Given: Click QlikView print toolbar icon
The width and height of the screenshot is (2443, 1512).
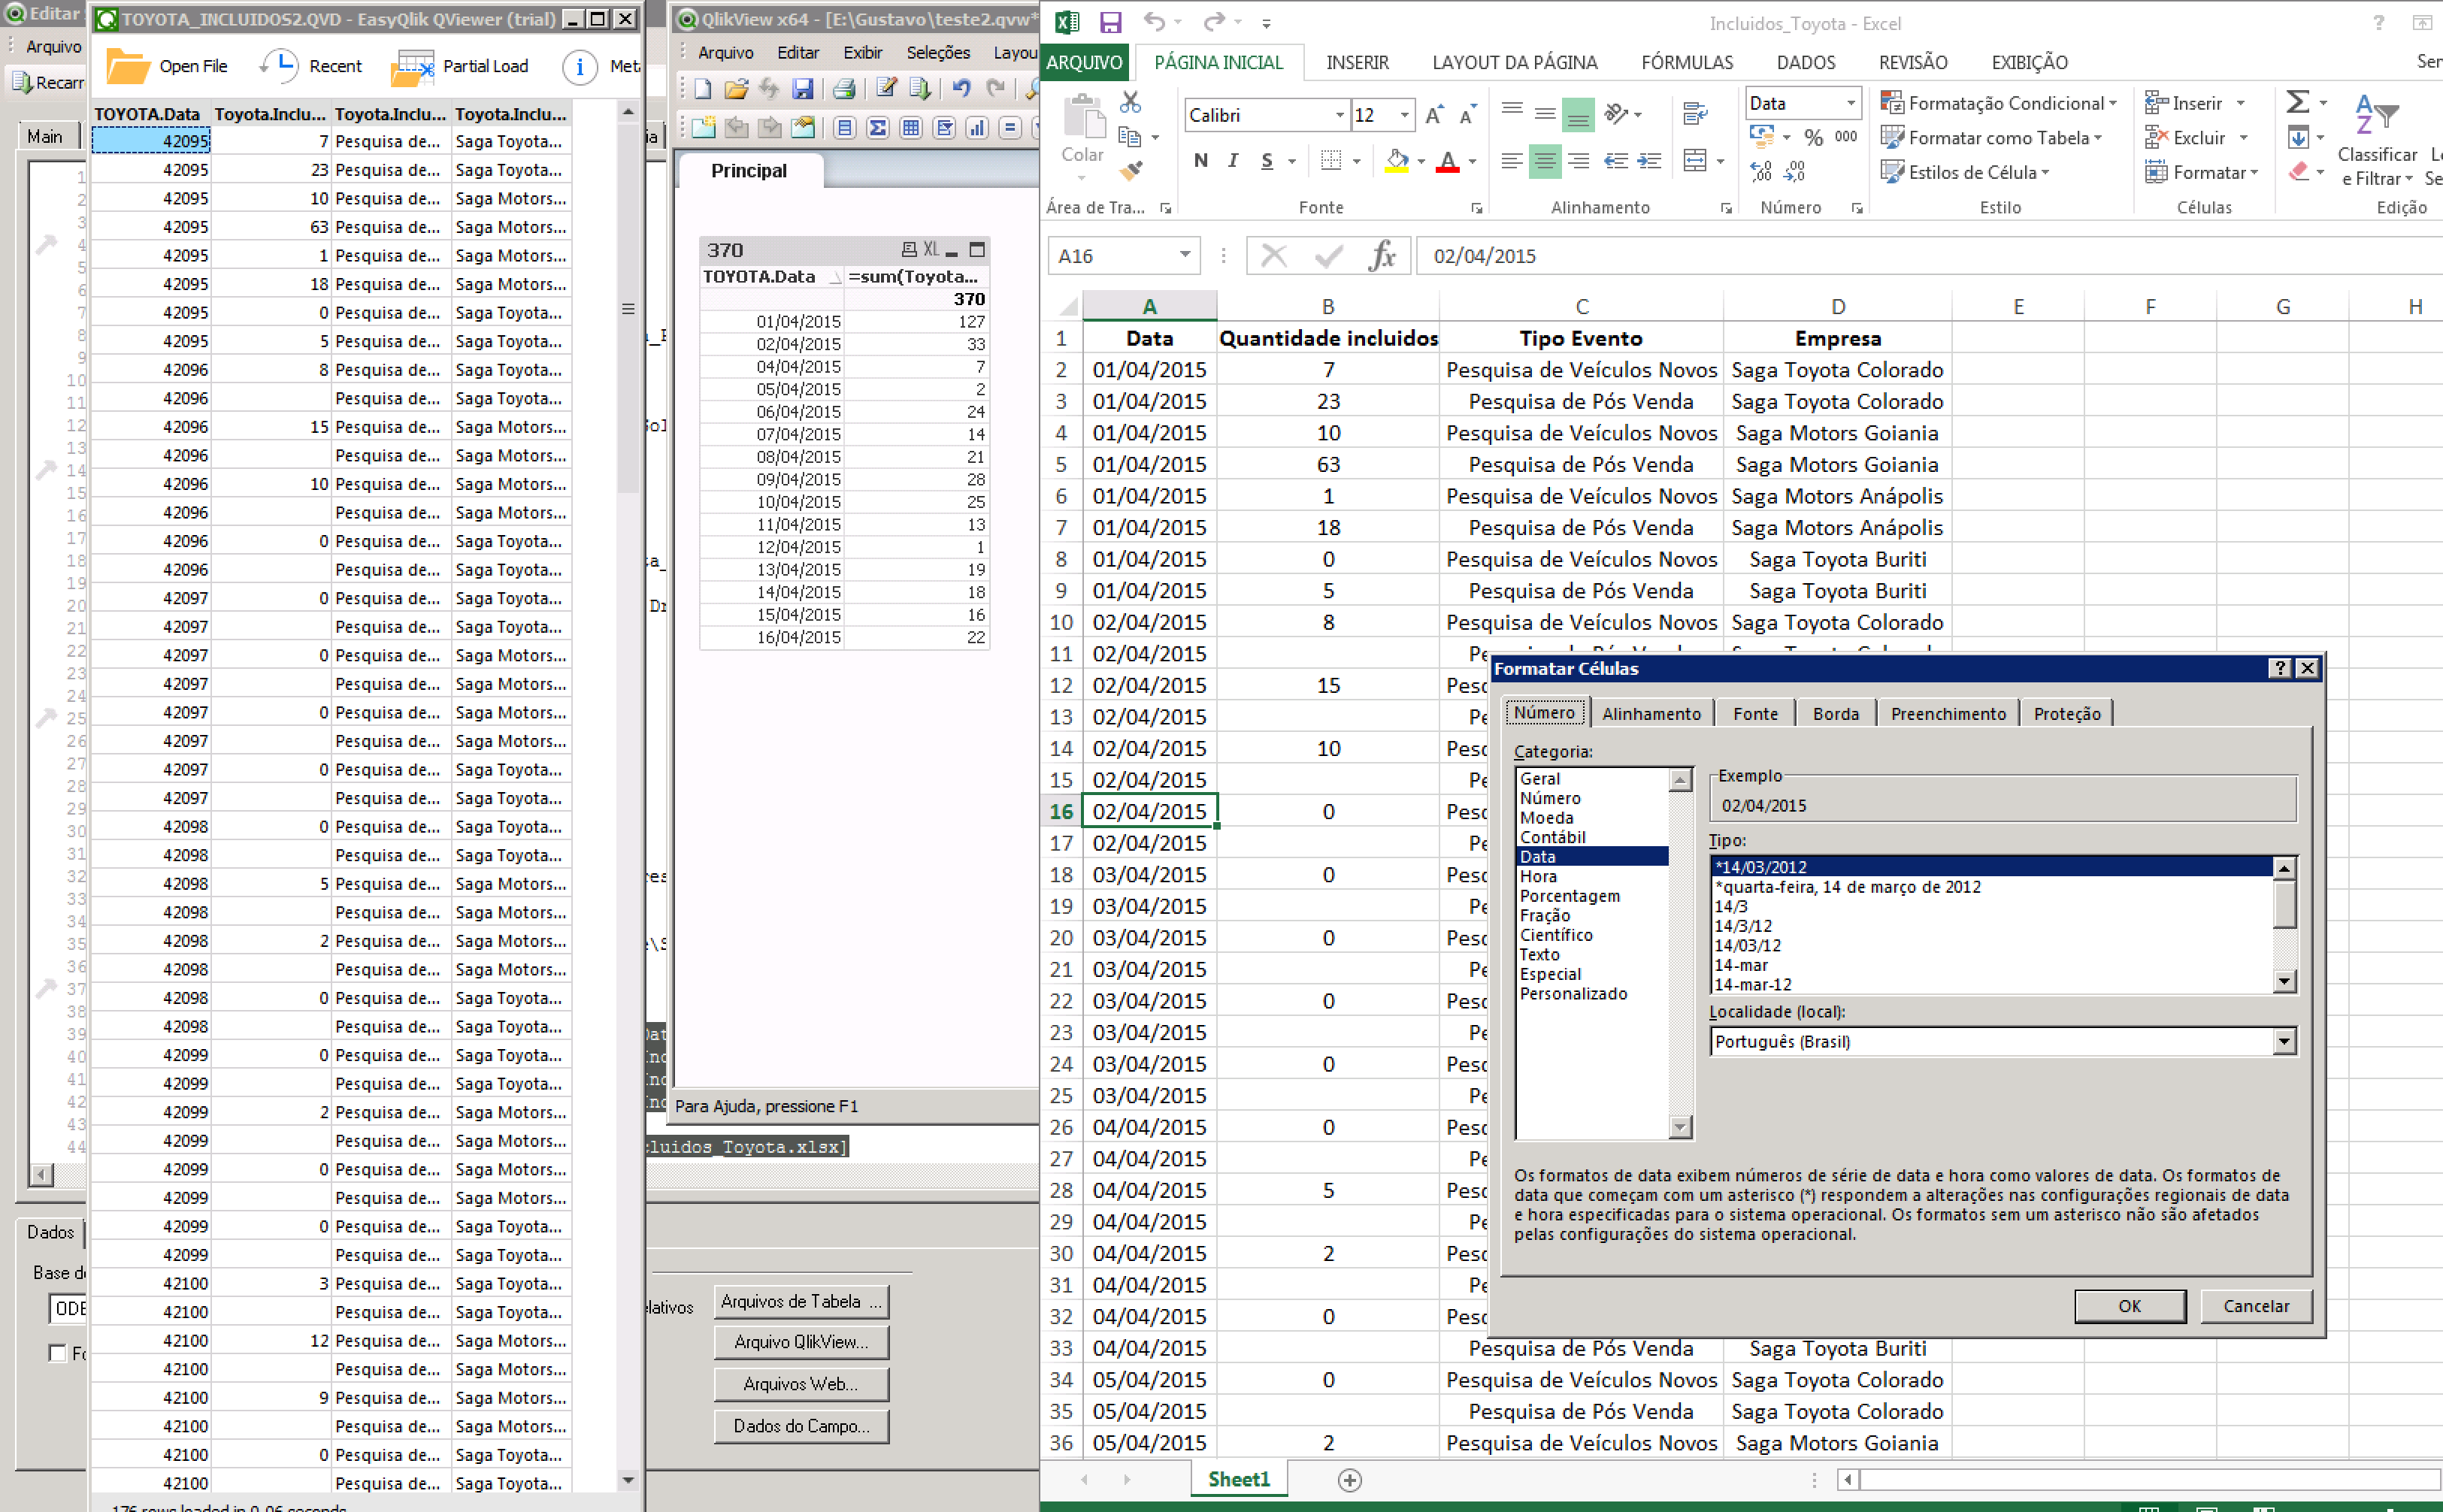Looking at the screenshot, I should click(x=843, y=89).
